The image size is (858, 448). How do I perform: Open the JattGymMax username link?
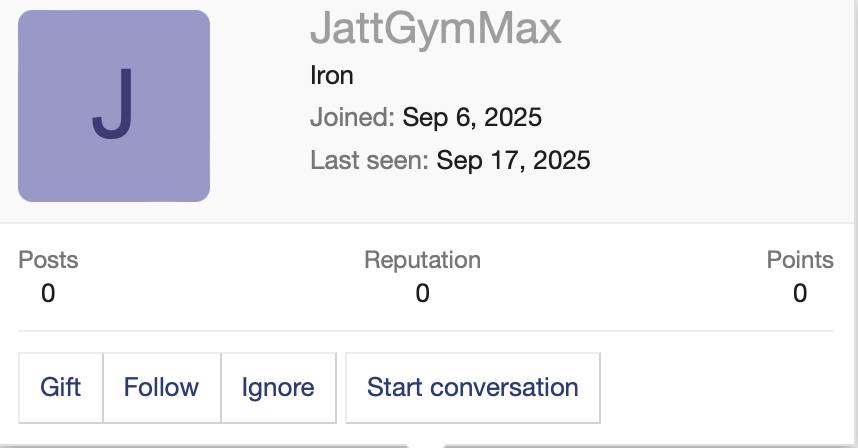point(435,30)
